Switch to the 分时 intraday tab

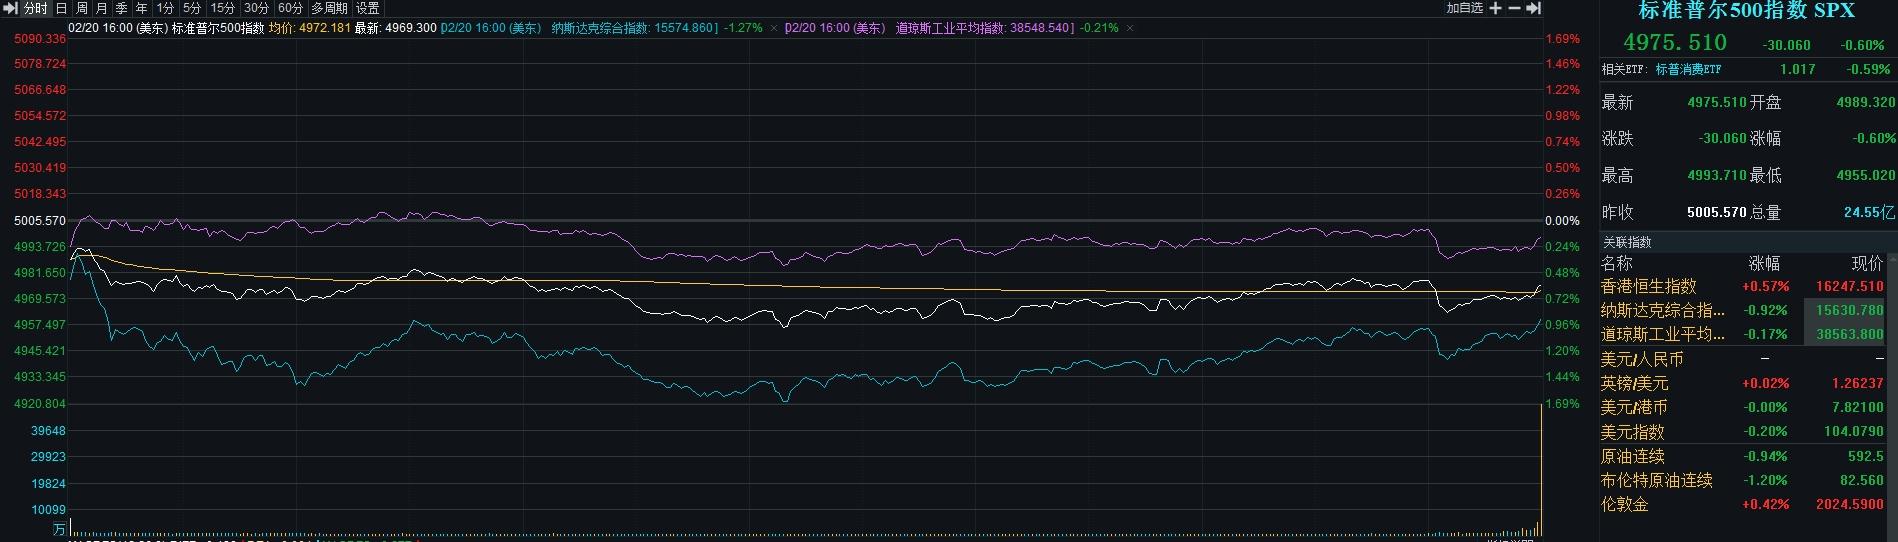36,8
